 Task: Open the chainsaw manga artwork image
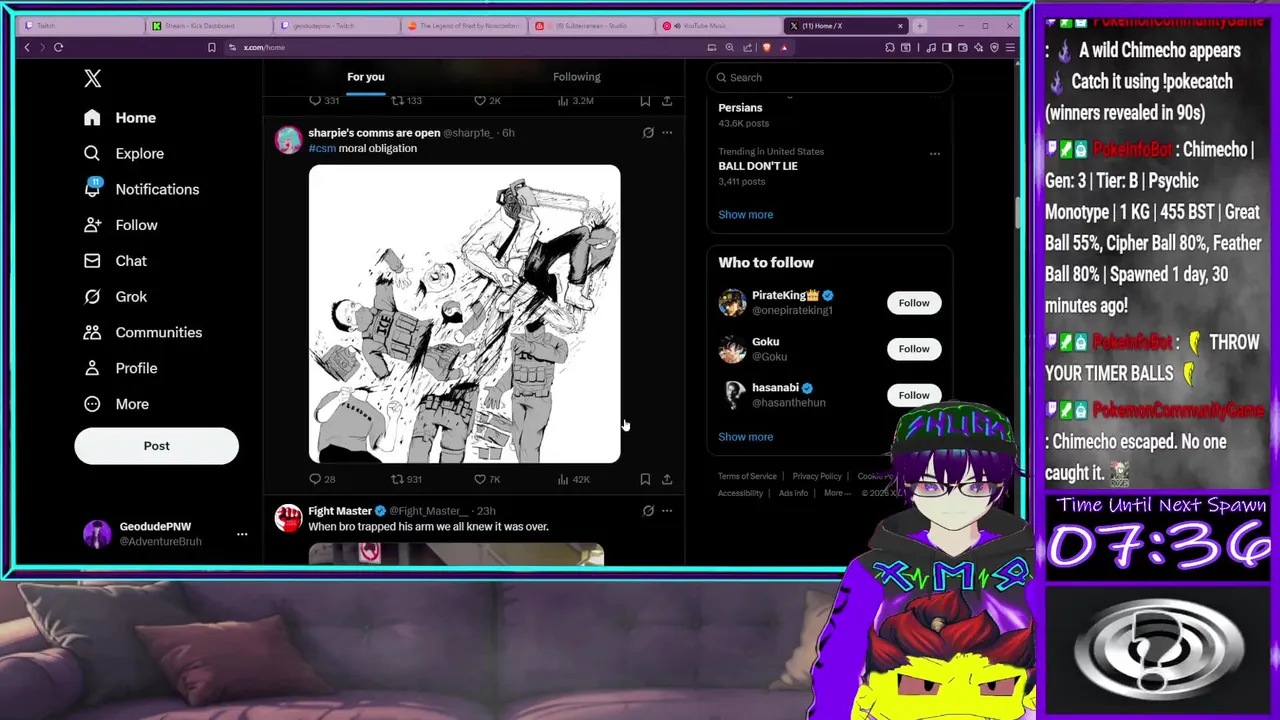(x=464, y=314)
